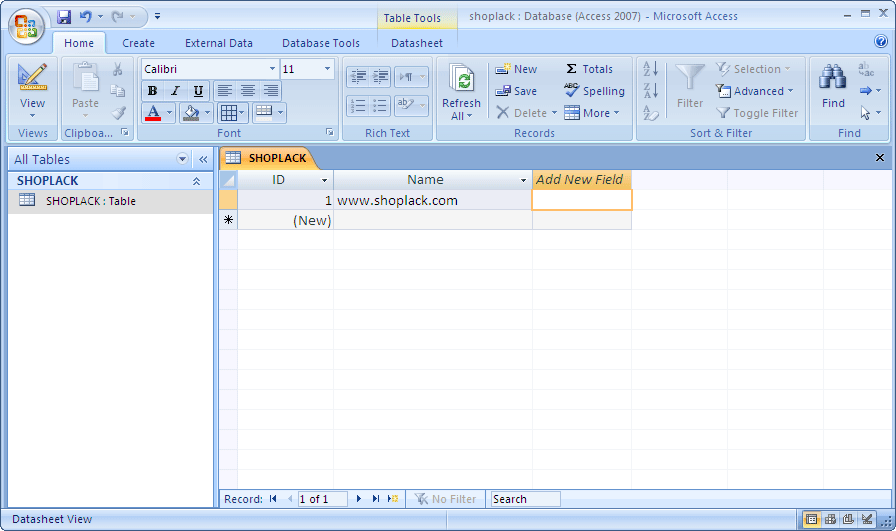The height and width of the screenshot is (531, 896).
Task: Click the www.shoplack.com cell
Action: 433,201
